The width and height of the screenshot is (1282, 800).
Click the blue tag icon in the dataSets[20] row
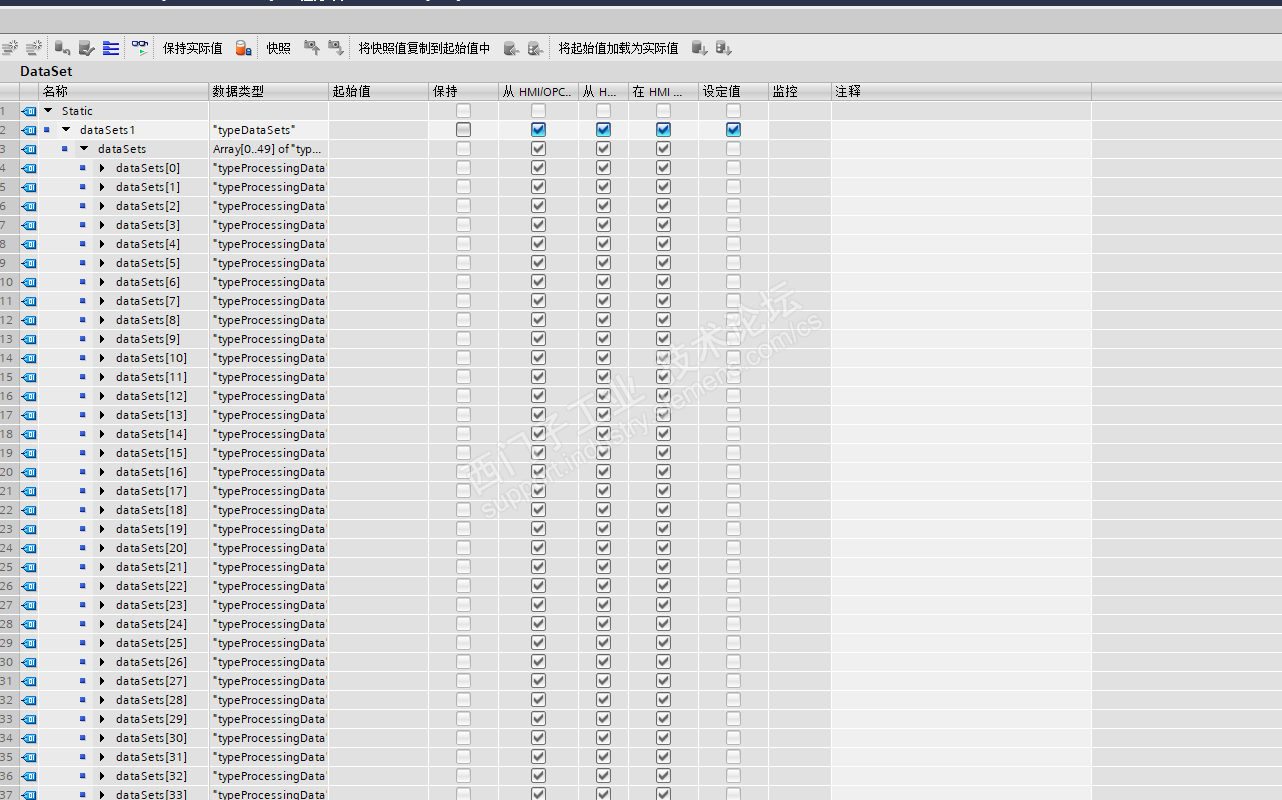pos(29,548)
